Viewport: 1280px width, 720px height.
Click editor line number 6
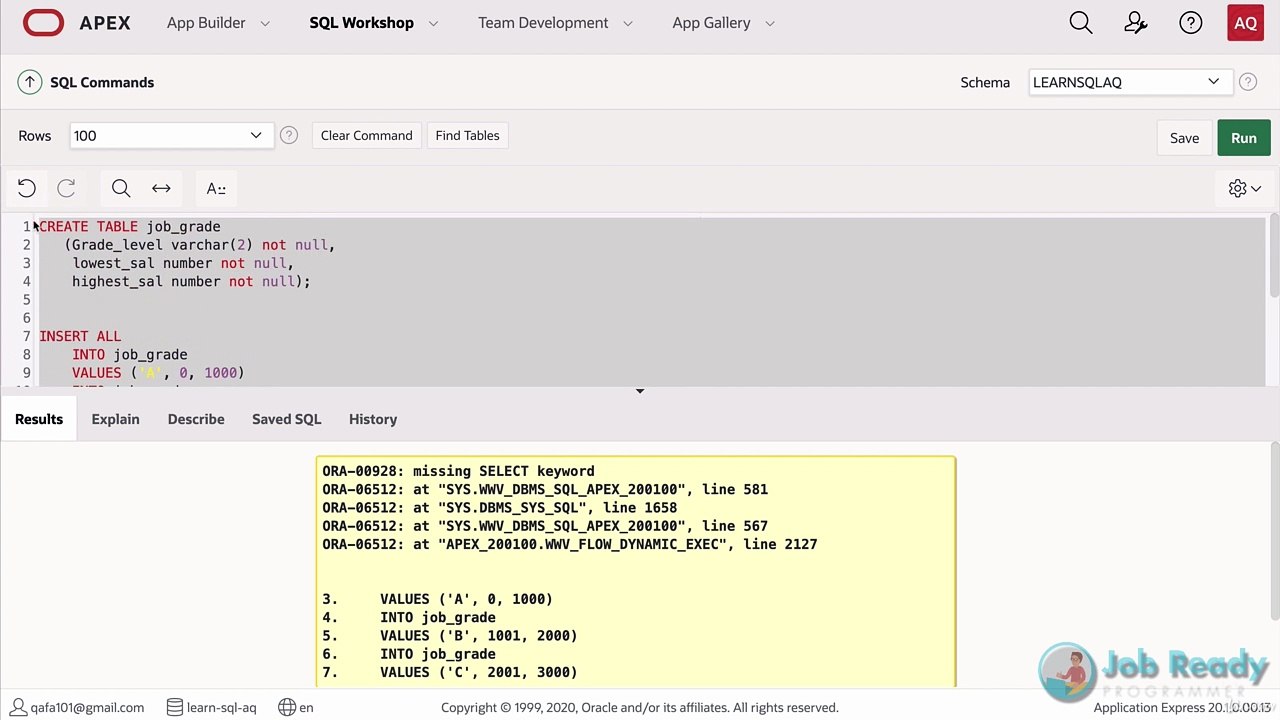coord(27,318)
